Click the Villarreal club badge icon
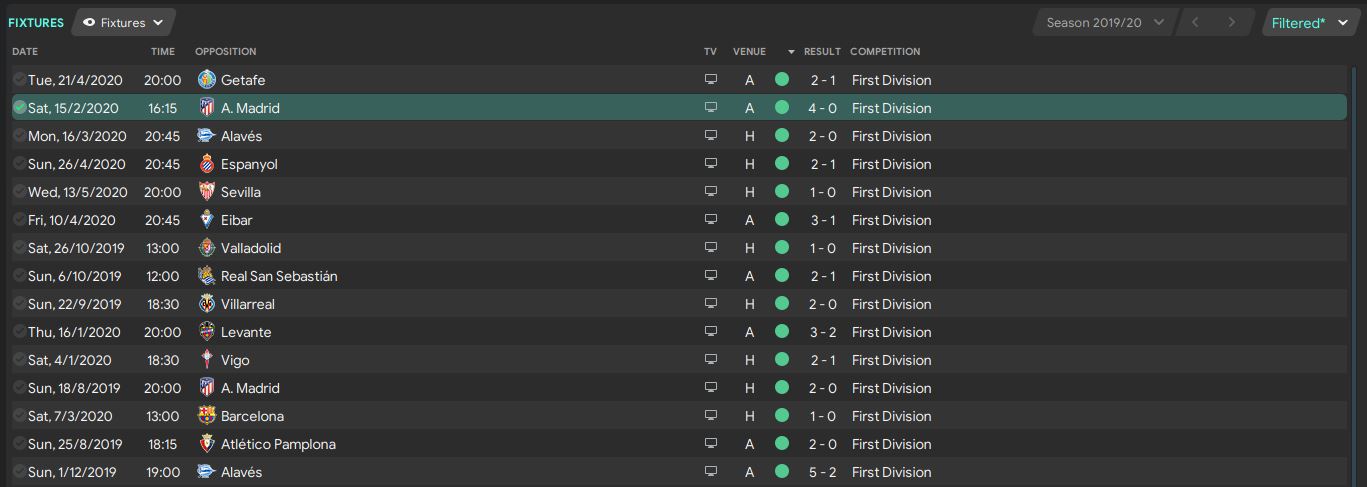The width and height of the screenshot is (1367, 487). tap(207, 304)
